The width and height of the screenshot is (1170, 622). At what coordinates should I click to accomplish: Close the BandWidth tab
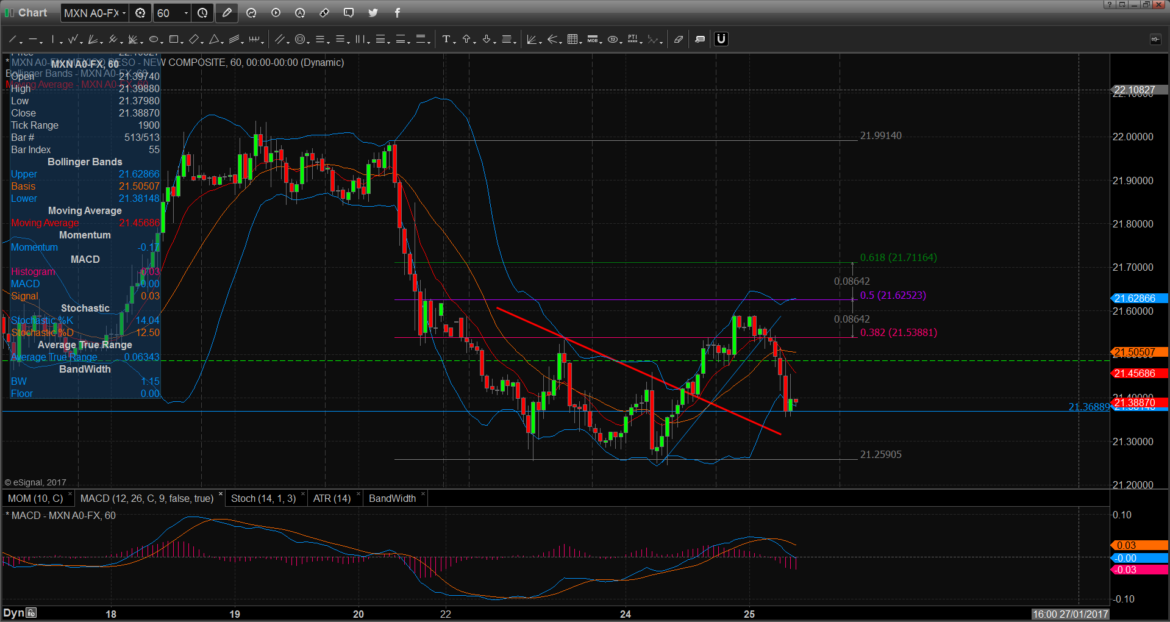click(x=423, y=494)
